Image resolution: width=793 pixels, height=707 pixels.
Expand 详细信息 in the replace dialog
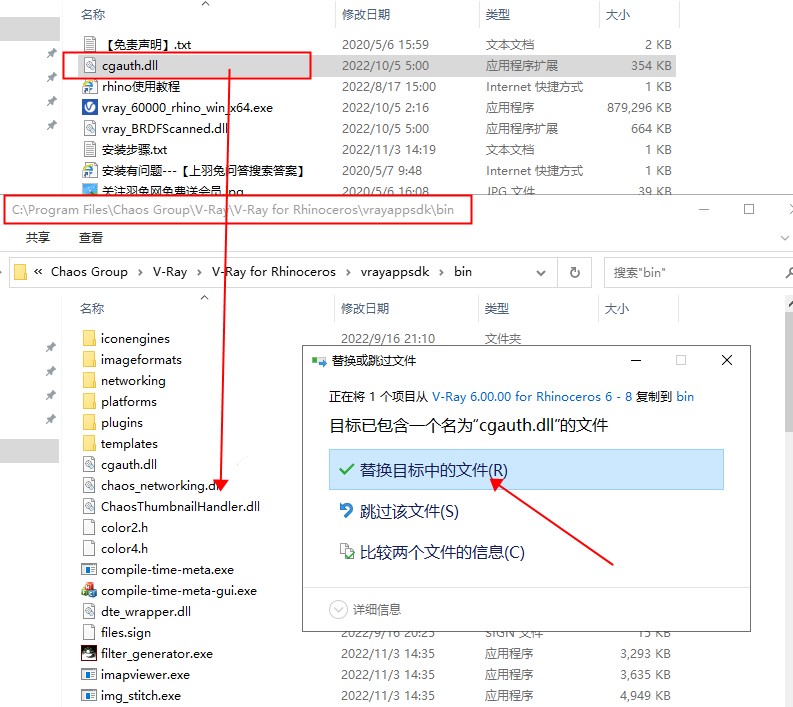pos(338,609)
